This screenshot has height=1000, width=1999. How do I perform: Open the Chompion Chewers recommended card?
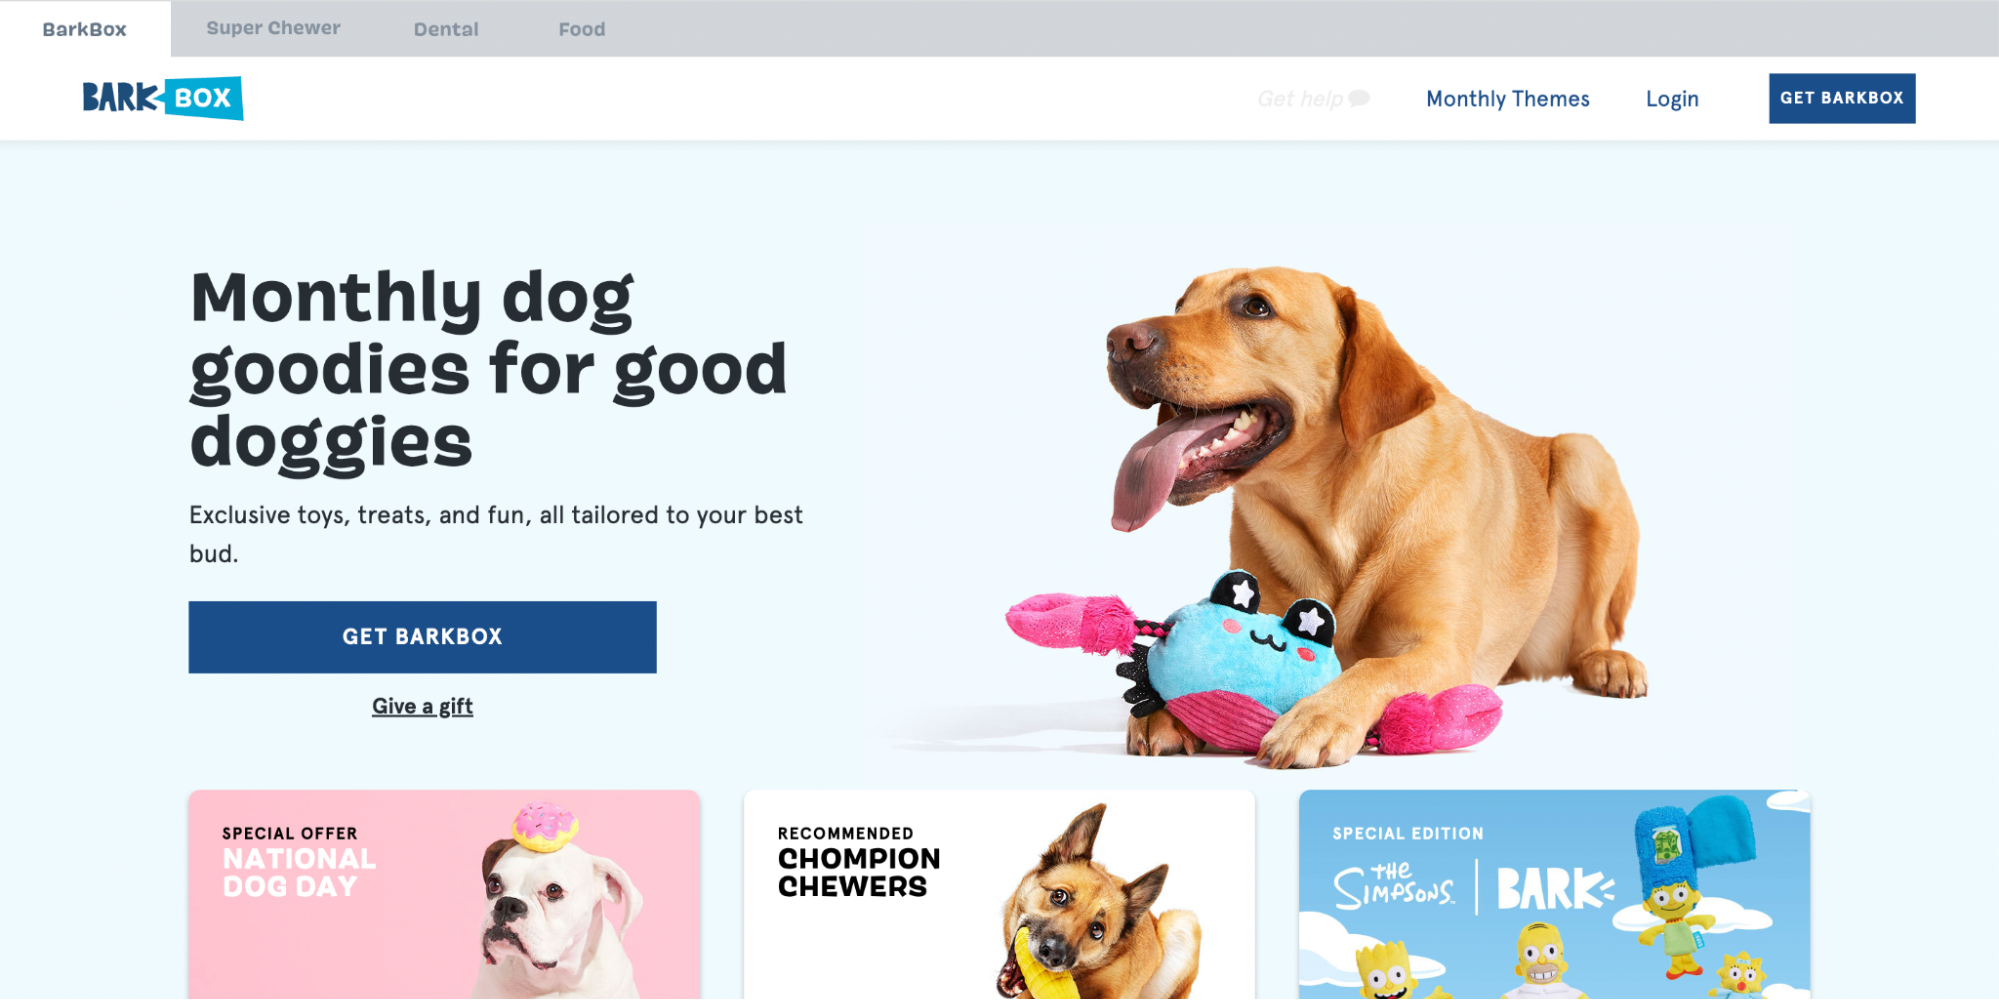coord(999,894)
